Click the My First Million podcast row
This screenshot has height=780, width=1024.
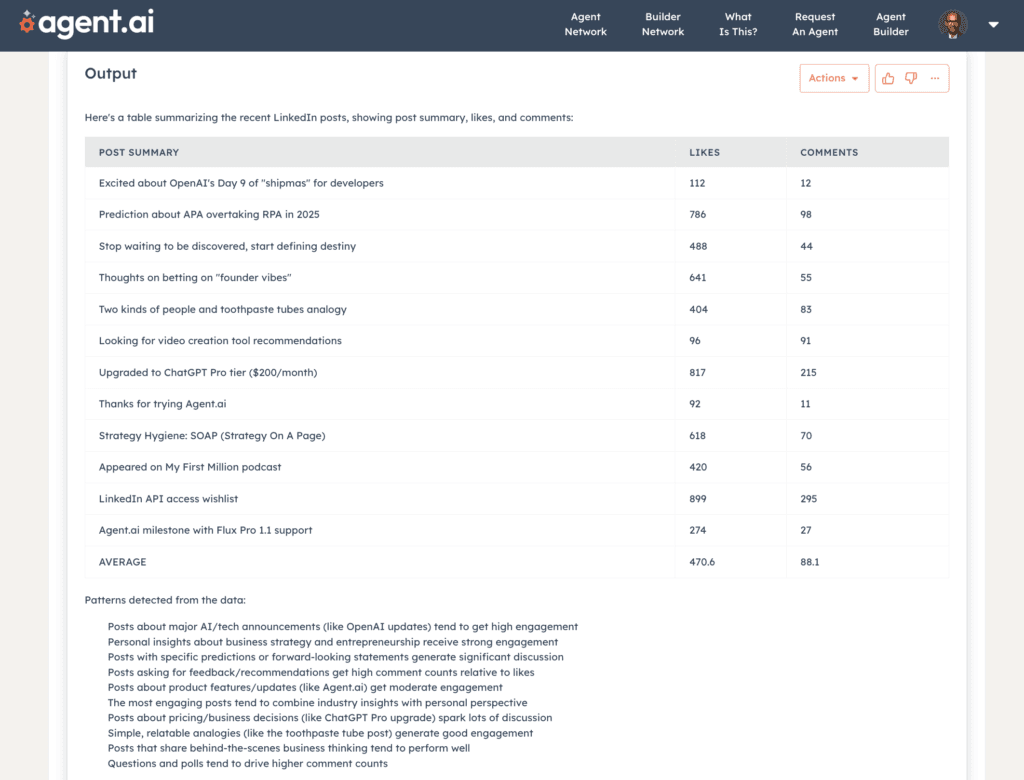517,467
